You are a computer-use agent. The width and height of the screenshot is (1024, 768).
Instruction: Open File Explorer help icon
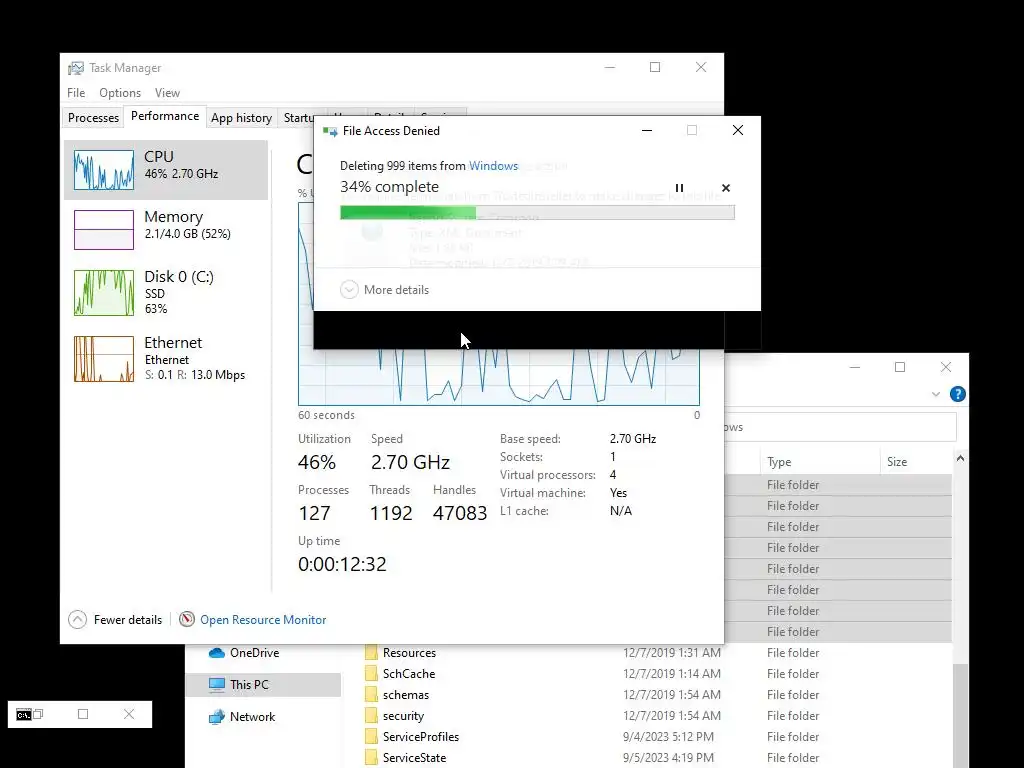(x=957, y=394)
